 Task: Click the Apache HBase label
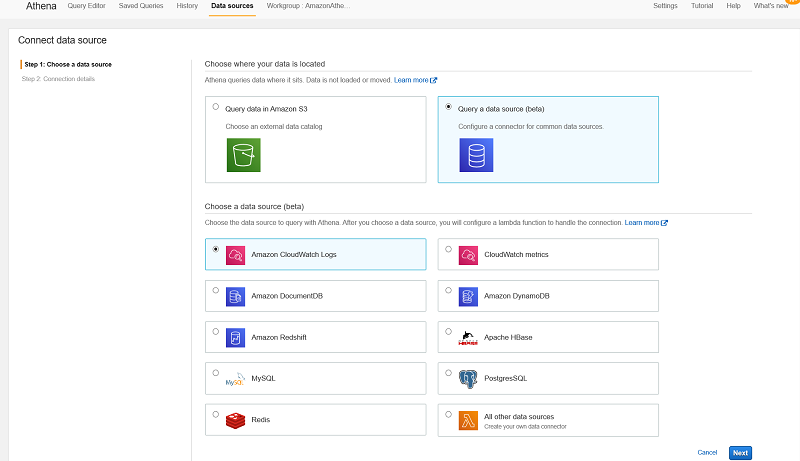coord(508,337)
